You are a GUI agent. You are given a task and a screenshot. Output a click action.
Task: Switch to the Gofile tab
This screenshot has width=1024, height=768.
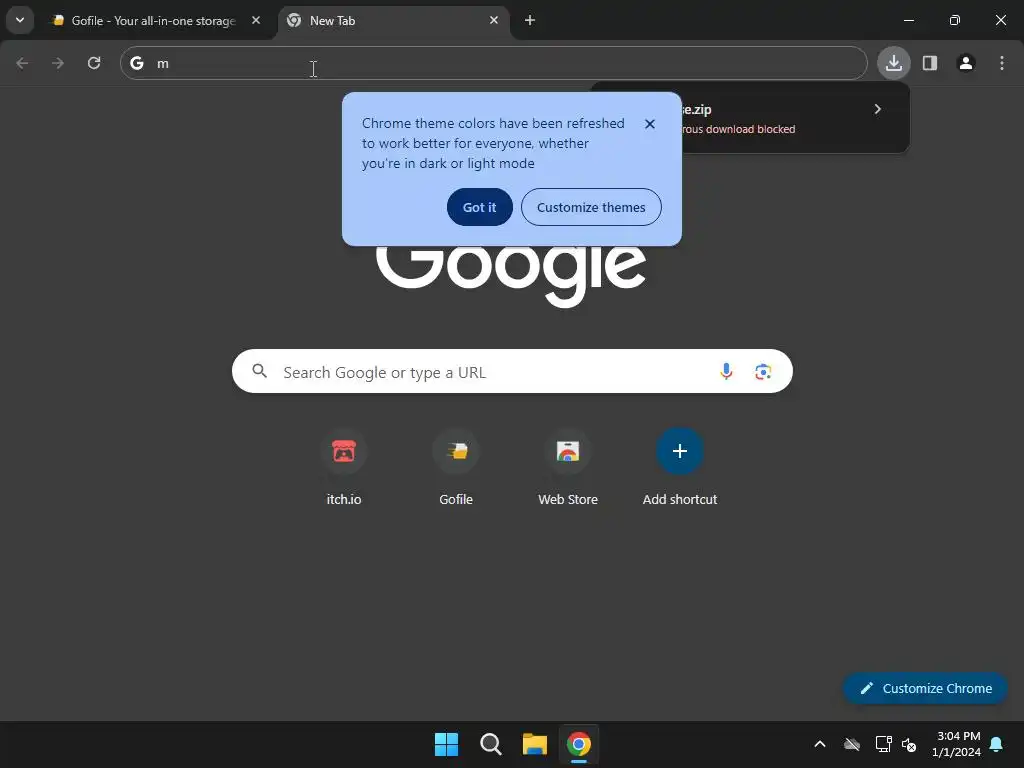pos(157,21)
